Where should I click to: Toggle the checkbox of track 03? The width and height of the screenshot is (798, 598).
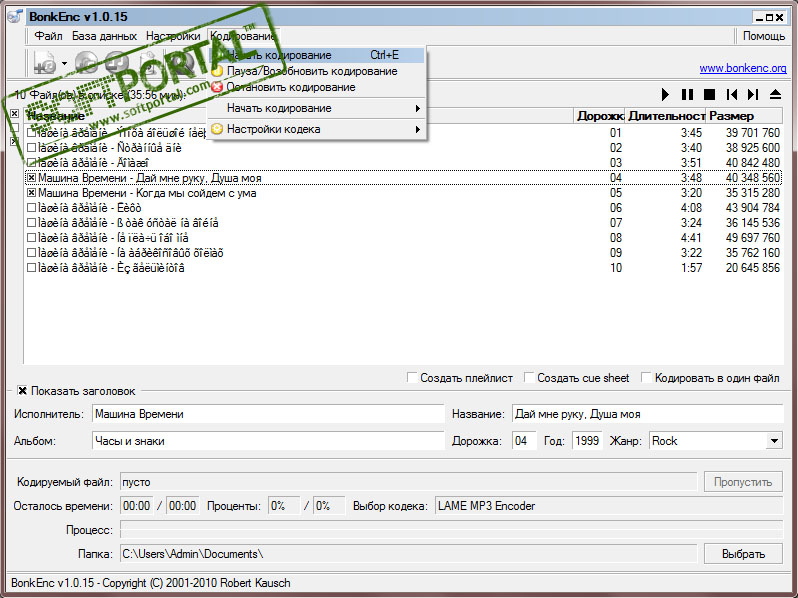point(32,163)
